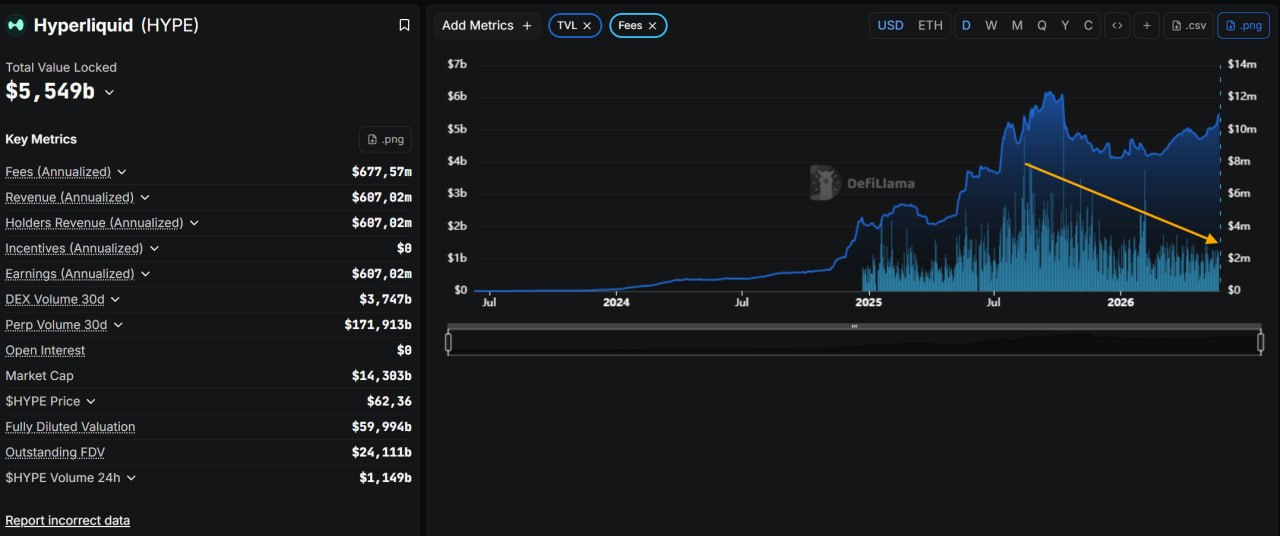Image resolution: width=1280 pixels, height=536 pixels.
Task: Expand Incentives (Annualized) details
Action: tap(154, 248)
